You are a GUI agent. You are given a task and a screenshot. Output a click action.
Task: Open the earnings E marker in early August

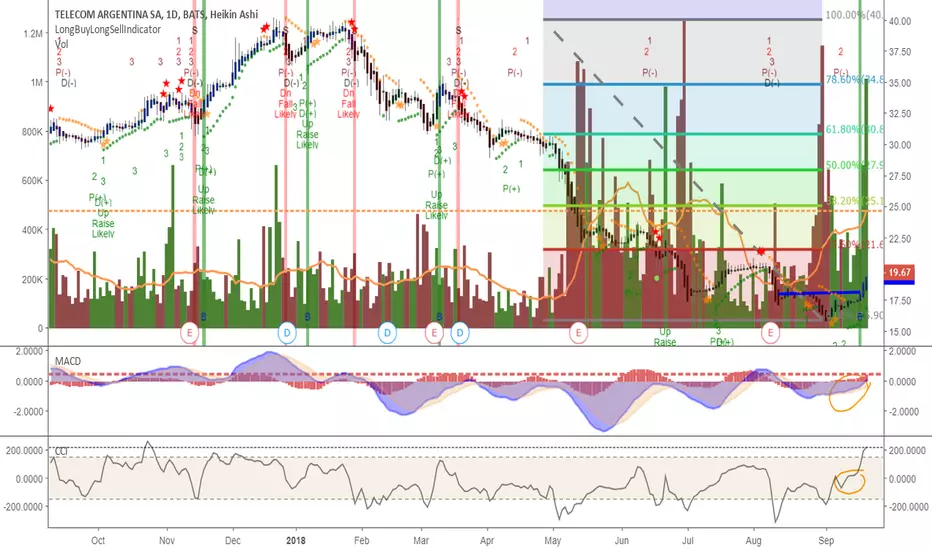(771, 332)
